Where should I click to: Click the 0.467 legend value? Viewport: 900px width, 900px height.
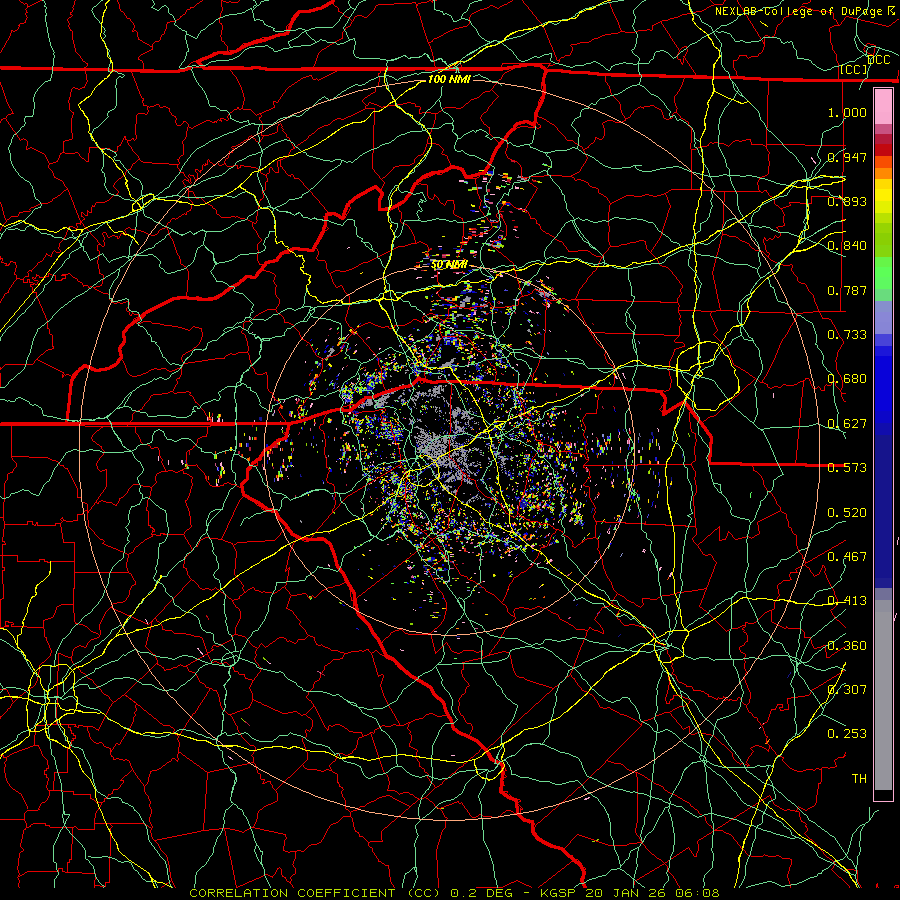point(847,557)
